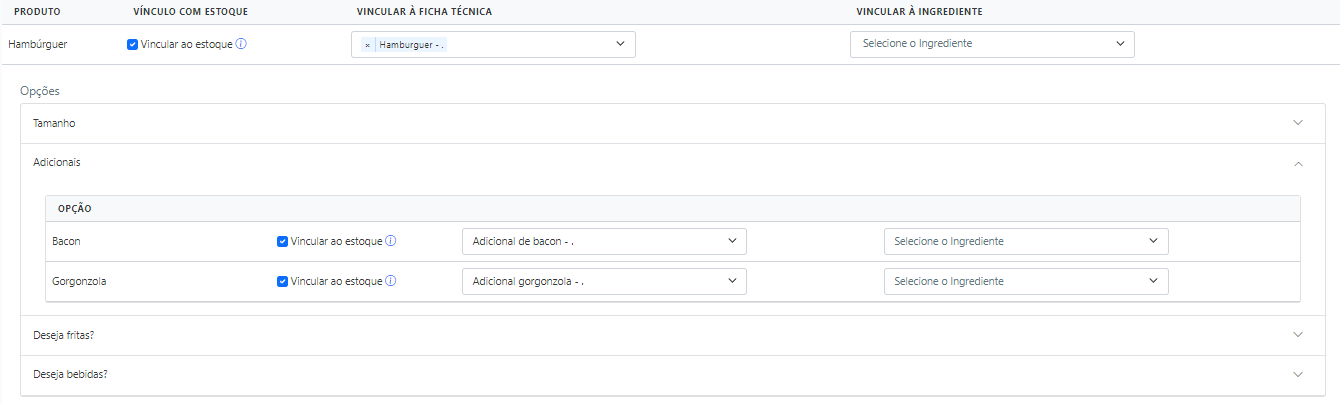Click the Tamanho section title

click(54, 123)
